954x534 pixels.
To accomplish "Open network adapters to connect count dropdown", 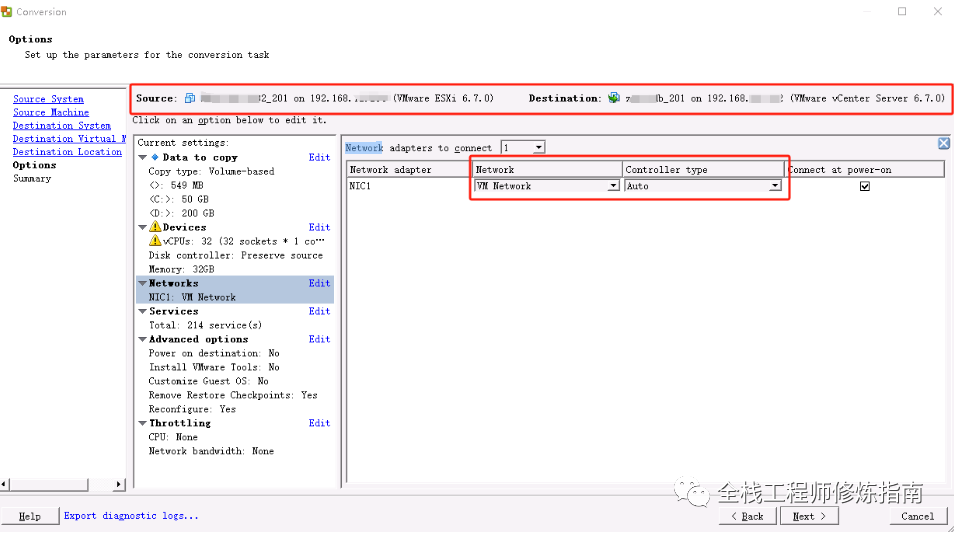I will [538, 148].
